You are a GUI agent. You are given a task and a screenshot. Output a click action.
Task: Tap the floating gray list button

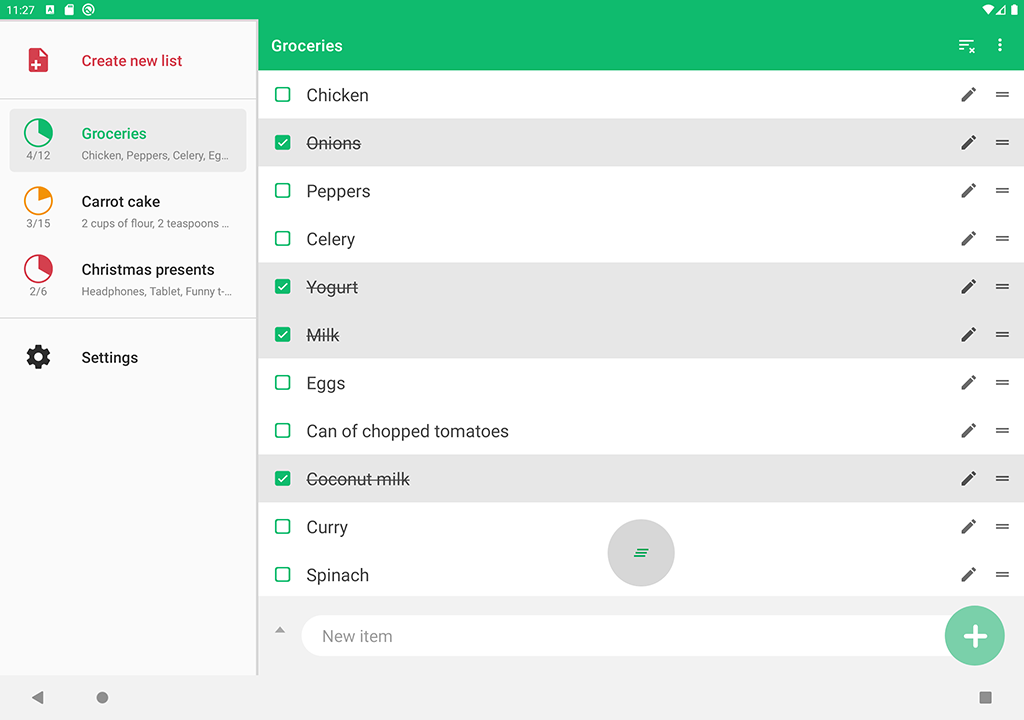[641, 553]
